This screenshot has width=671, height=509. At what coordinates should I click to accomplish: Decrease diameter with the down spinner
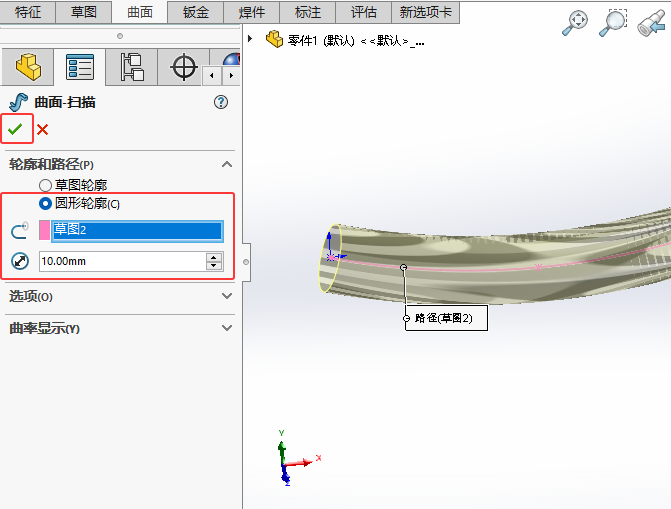tap(214, 266)
